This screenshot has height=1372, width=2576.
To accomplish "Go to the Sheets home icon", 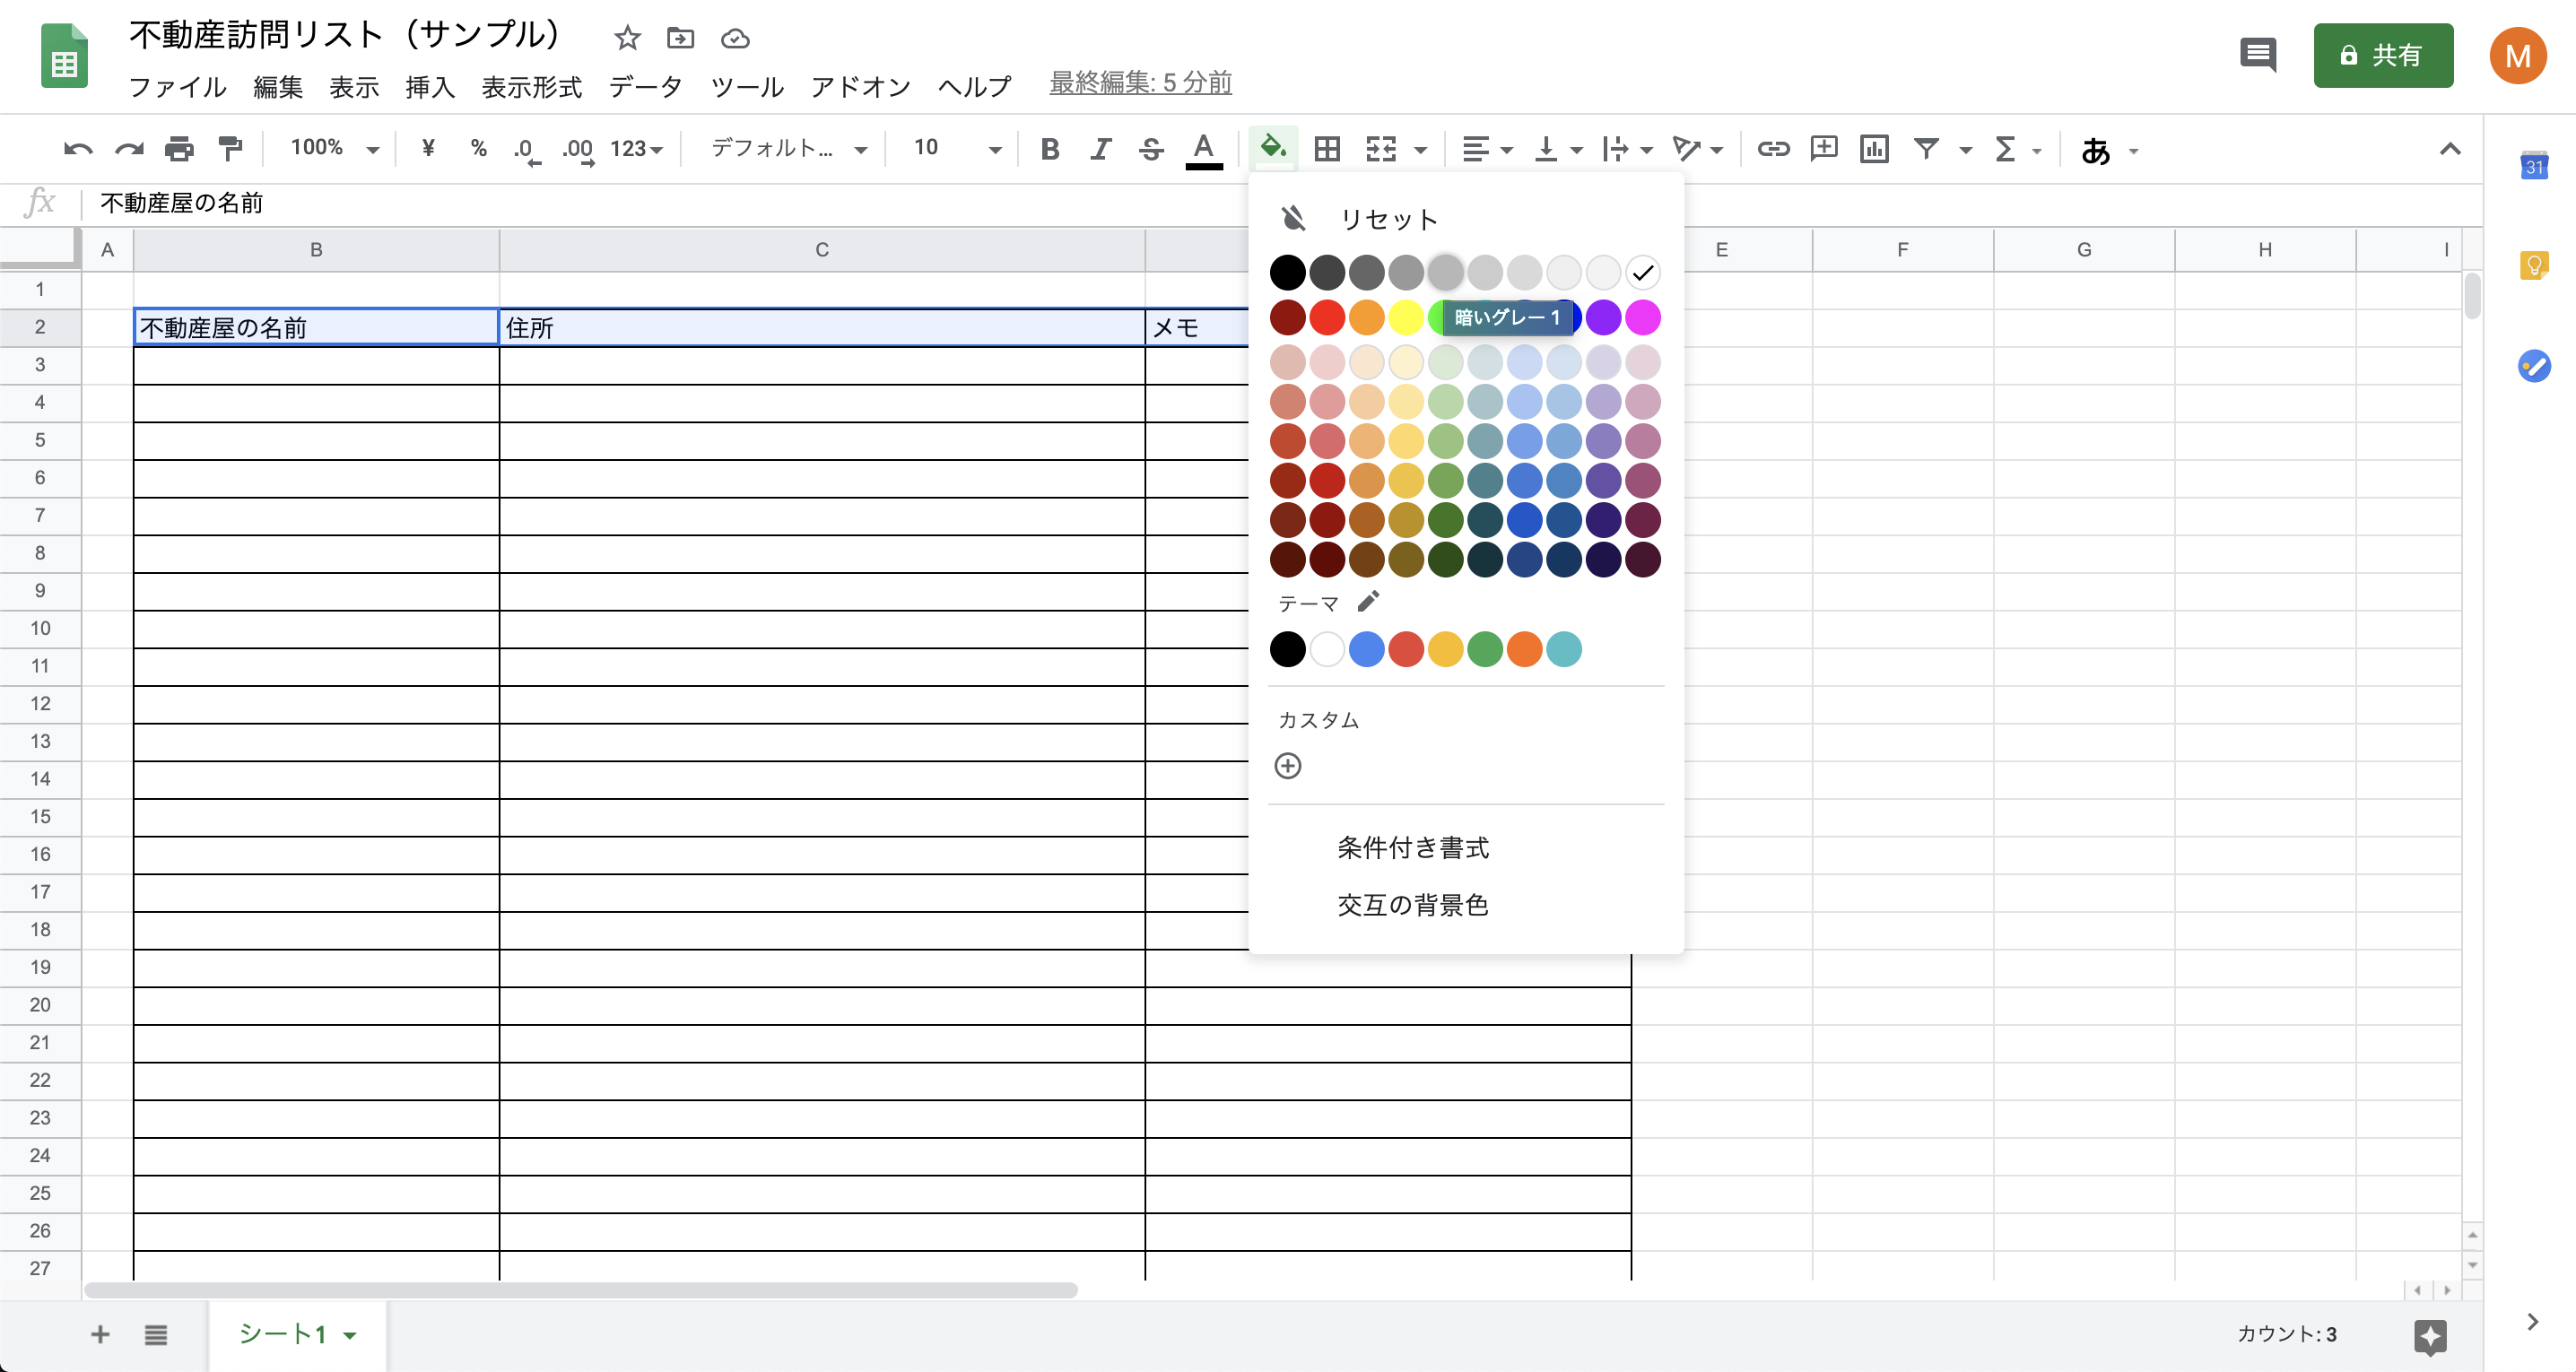I will click(x=64, y=56).
